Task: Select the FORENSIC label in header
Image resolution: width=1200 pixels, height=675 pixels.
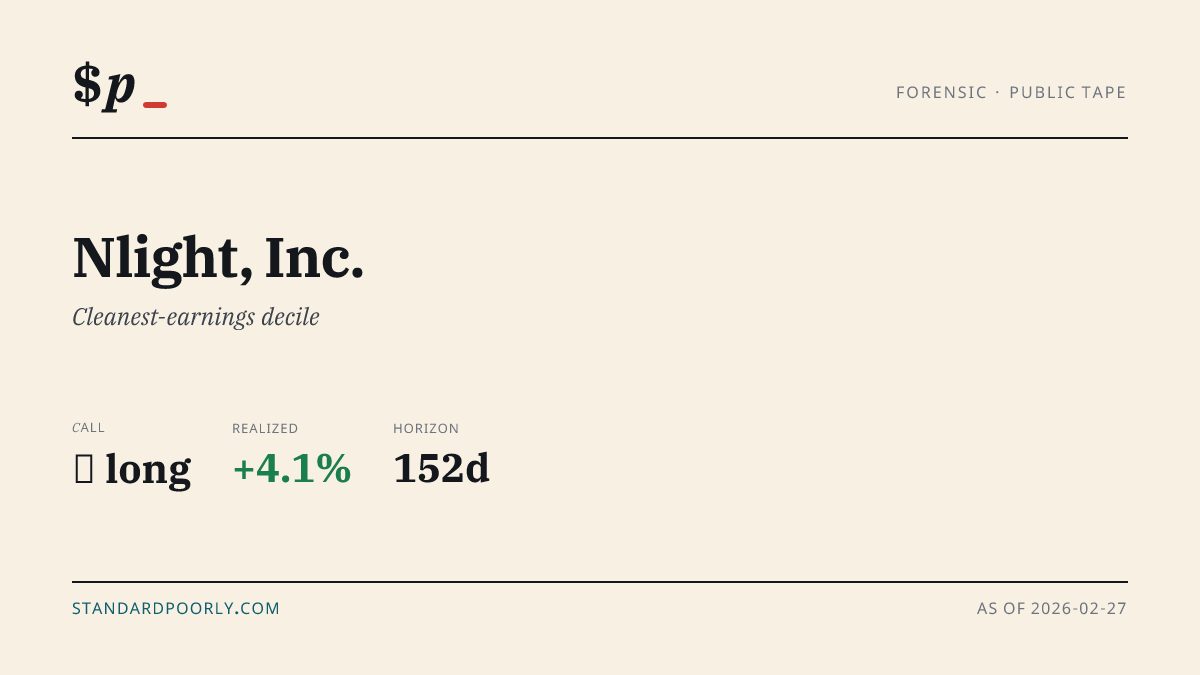Action: 941,93
